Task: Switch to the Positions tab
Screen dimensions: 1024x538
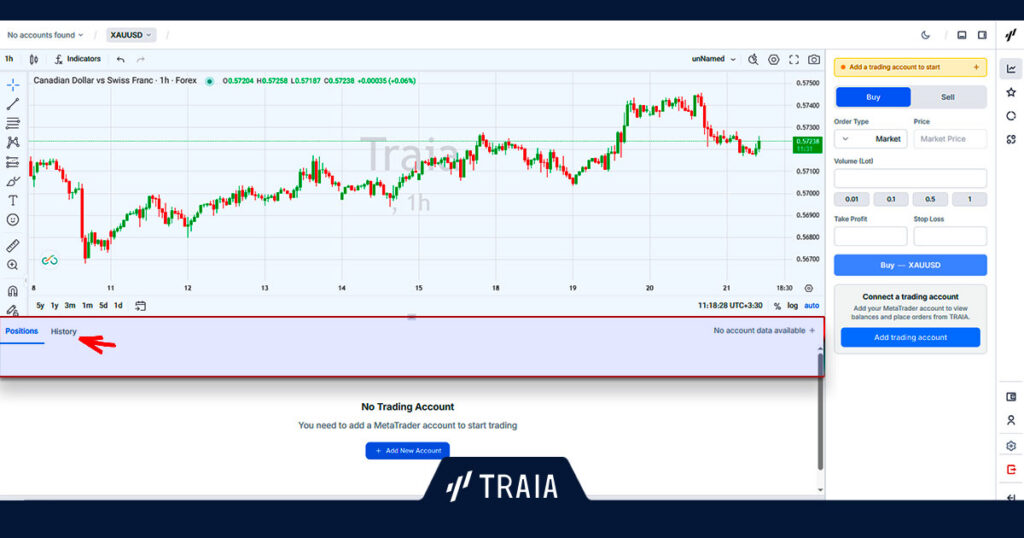Action: [22, 331]
